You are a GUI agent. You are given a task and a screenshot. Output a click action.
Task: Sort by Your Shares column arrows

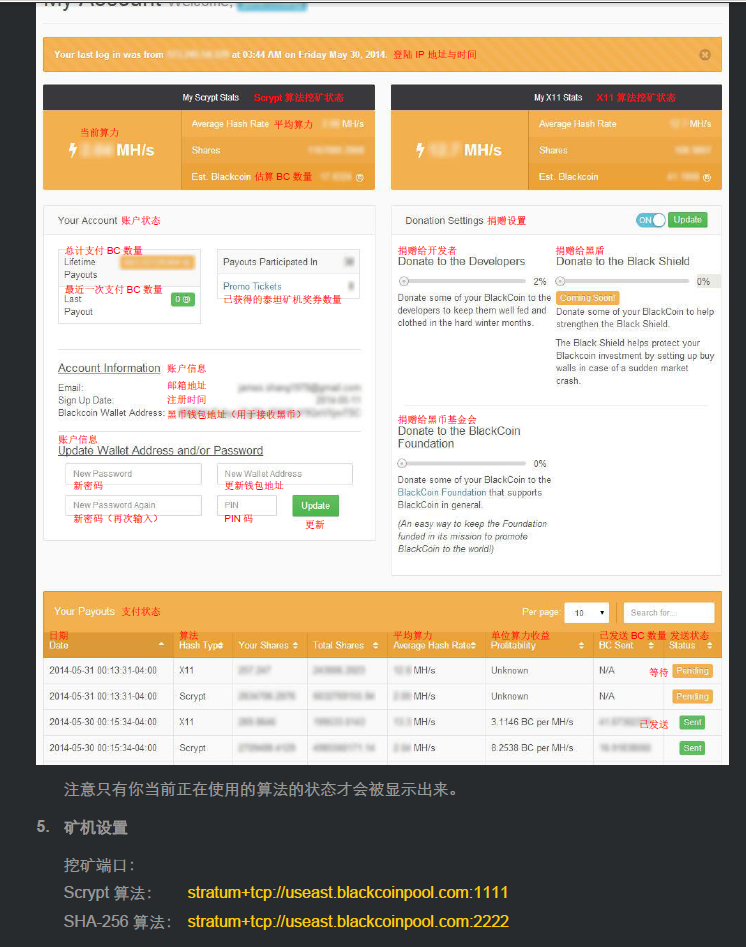tap(295, 646)
